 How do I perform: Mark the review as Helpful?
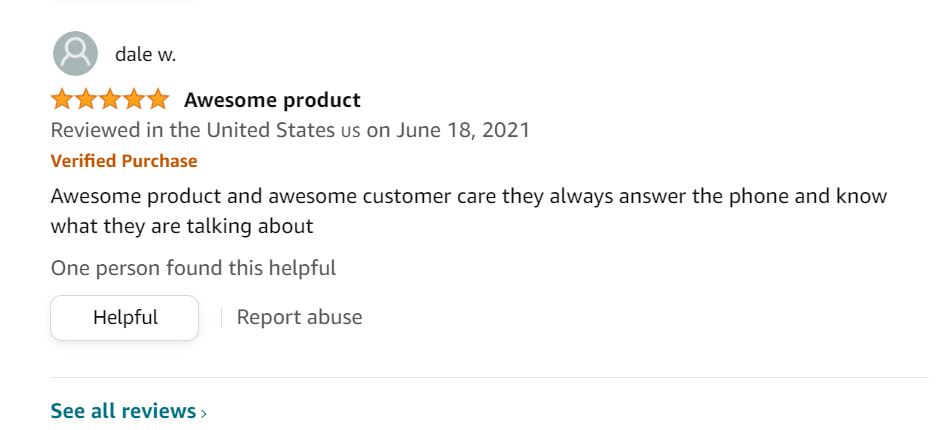point(125,318)
